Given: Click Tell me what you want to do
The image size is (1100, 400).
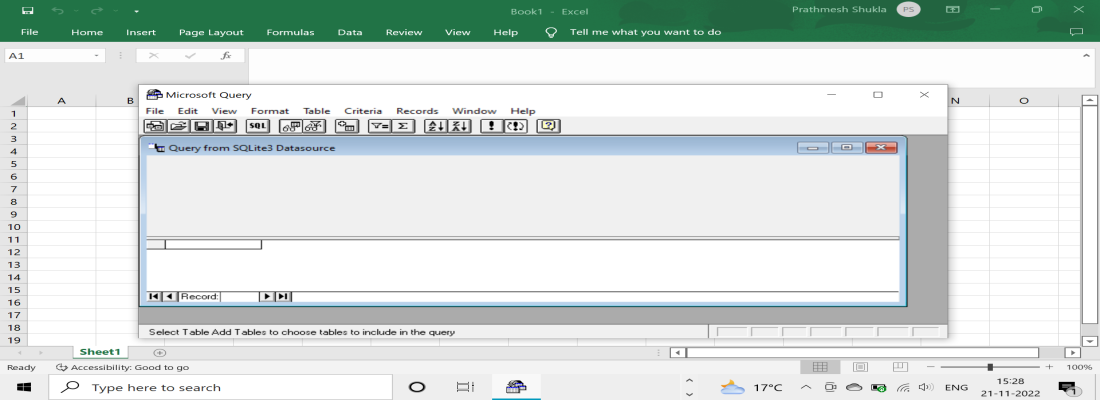Looking at the screenshot, I should tap(645, 32).
